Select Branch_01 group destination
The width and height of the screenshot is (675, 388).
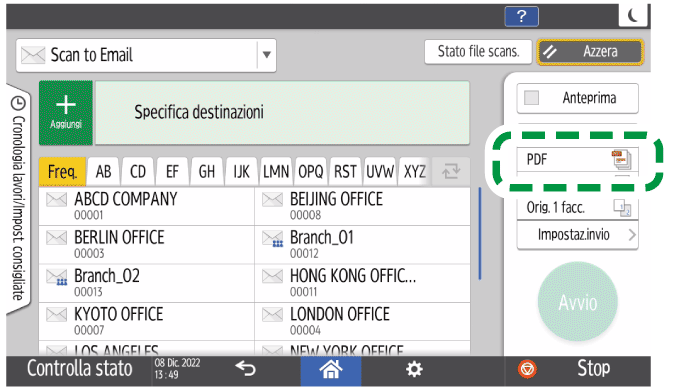tap(362, 245)
